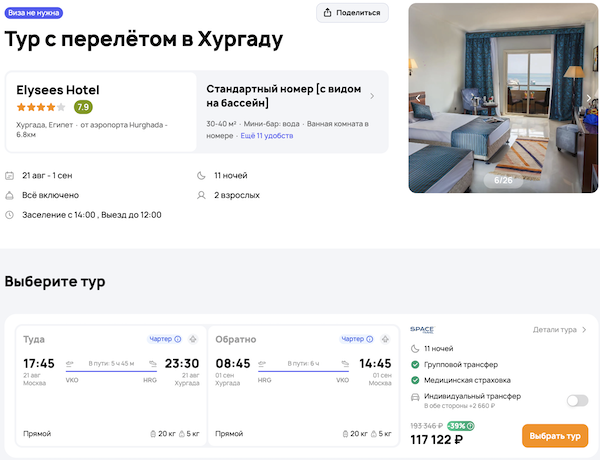The height and width of the screenshot is (460, 600).
Task: Click the Чартер info badge in Обратно card
Action: coord(357,339)
